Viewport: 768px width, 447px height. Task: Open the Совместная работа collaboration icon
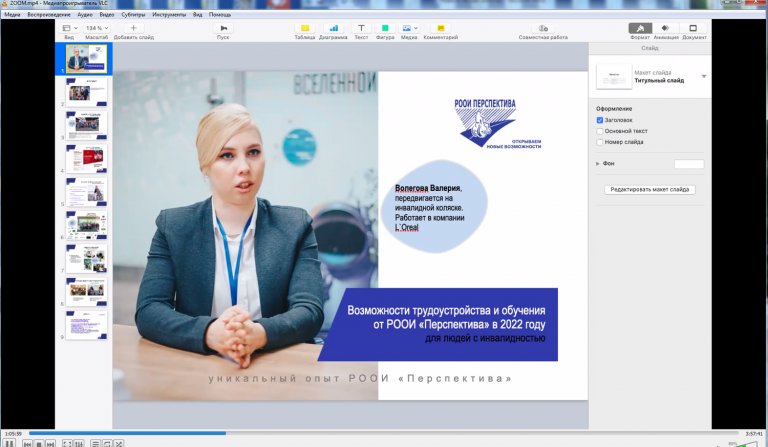(x=543, y=28)
